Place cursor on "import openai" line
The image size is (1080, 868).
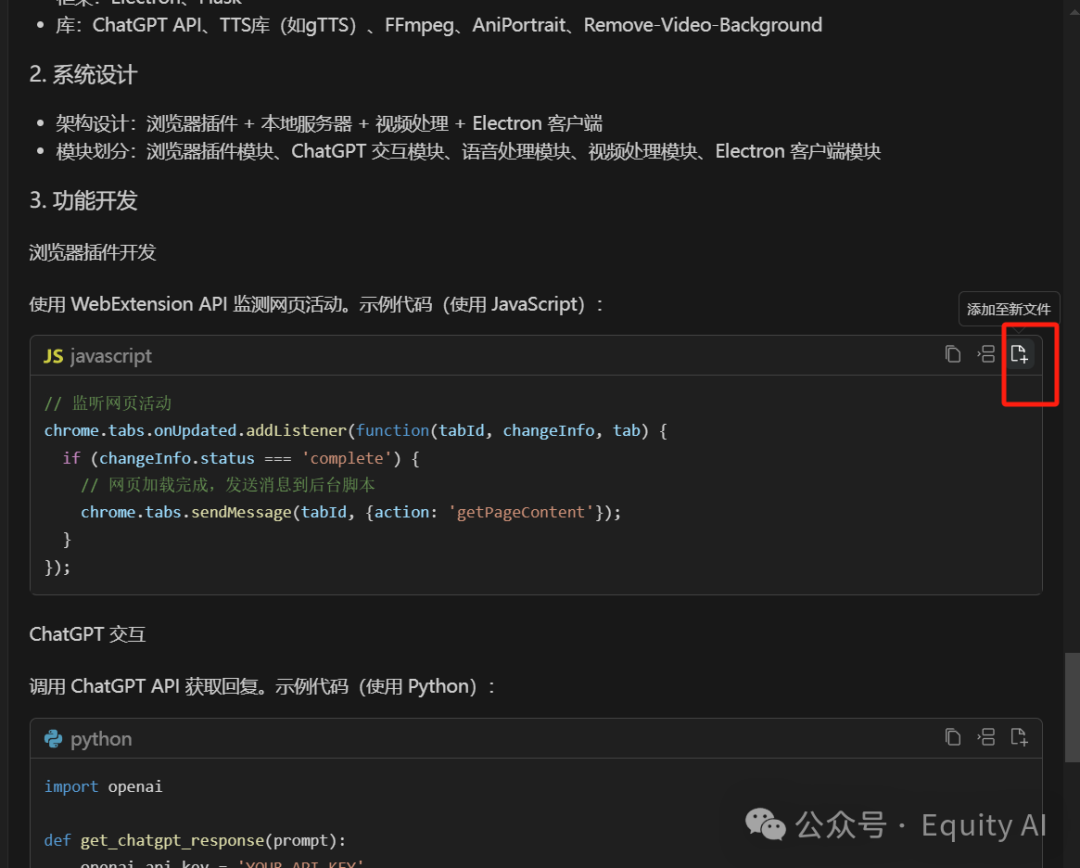click(103, 787)
